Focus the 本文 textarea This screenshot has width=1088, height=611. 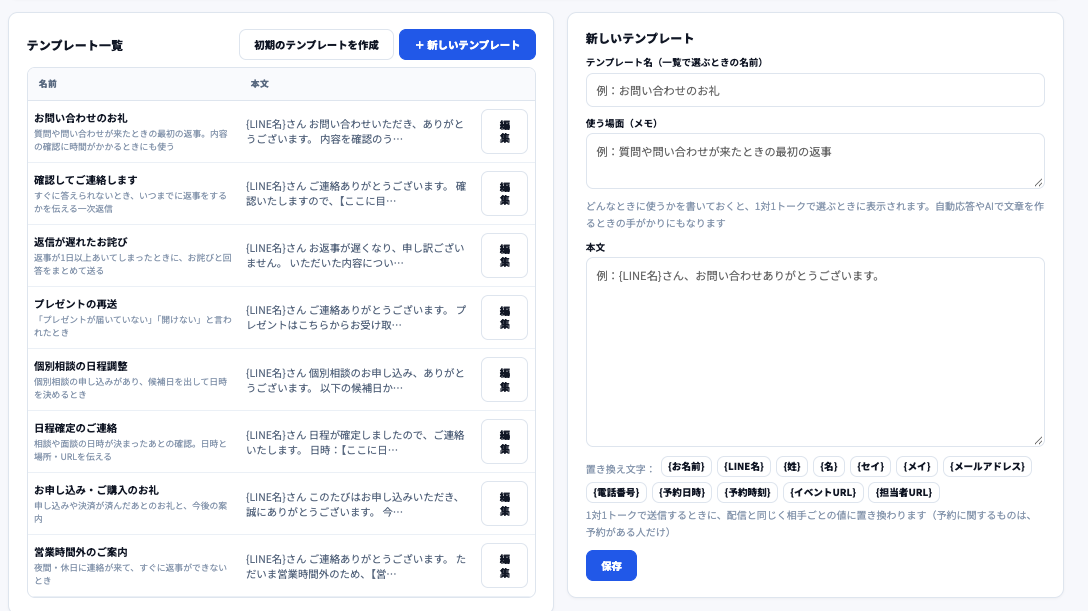(815, 352)
